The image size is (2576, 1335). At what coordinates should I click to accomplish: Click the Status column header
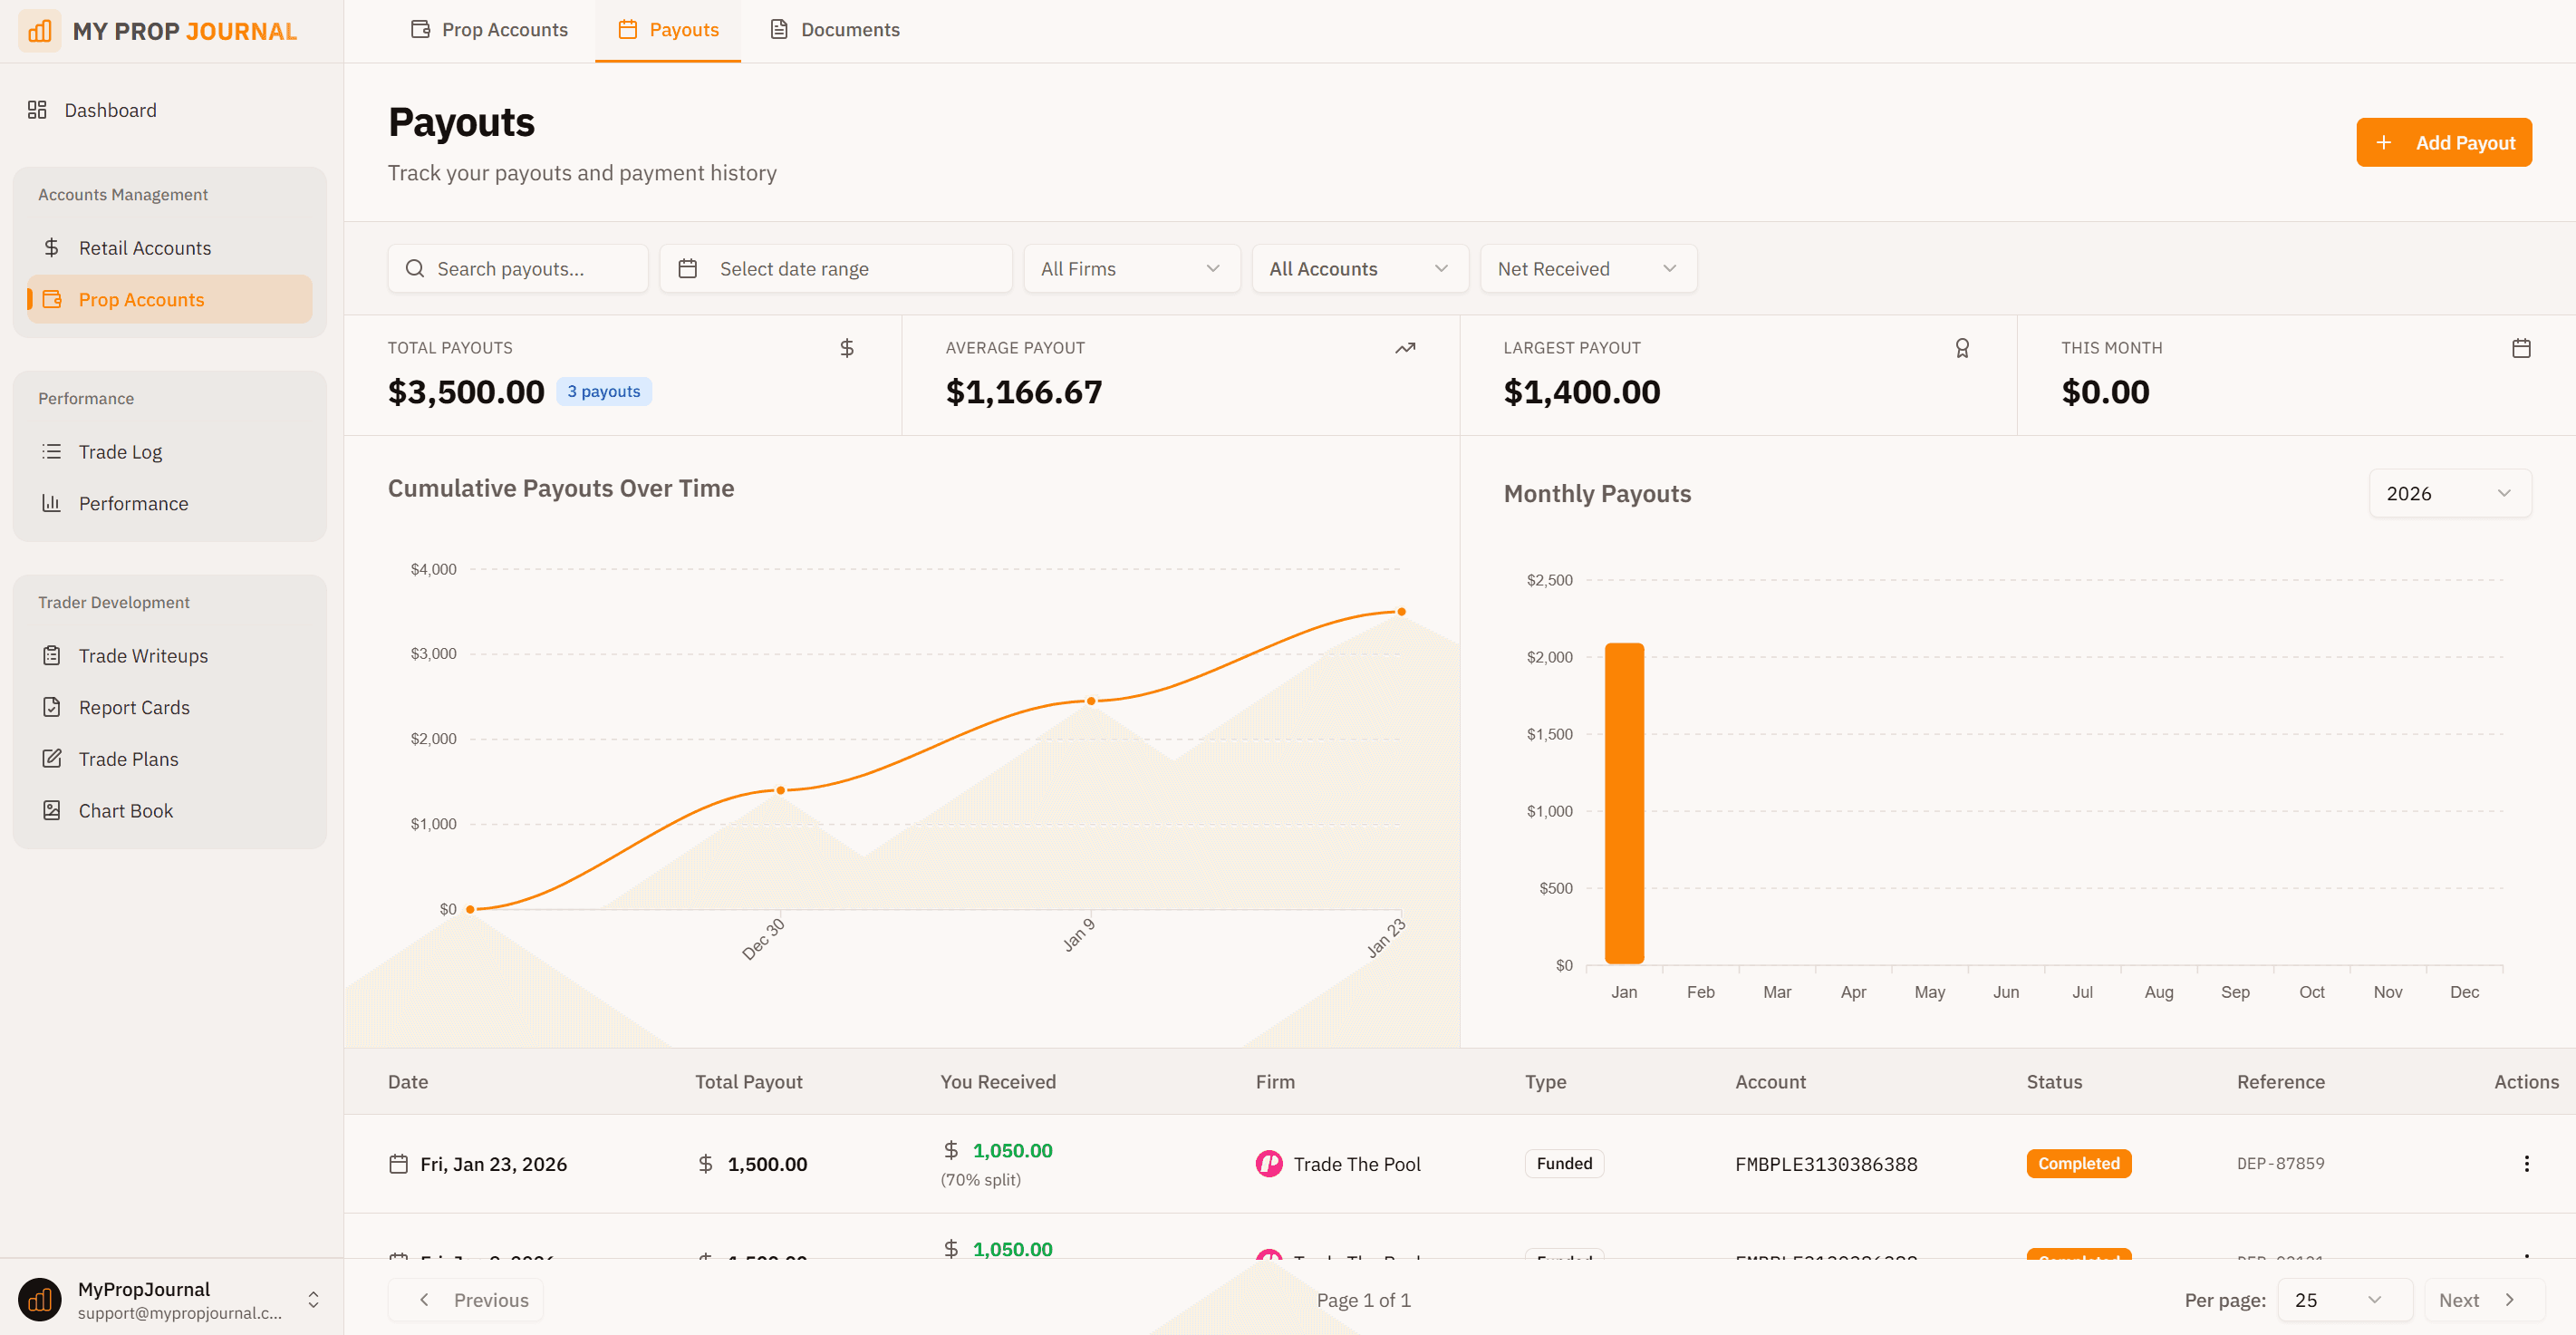coord(2055,1082)
